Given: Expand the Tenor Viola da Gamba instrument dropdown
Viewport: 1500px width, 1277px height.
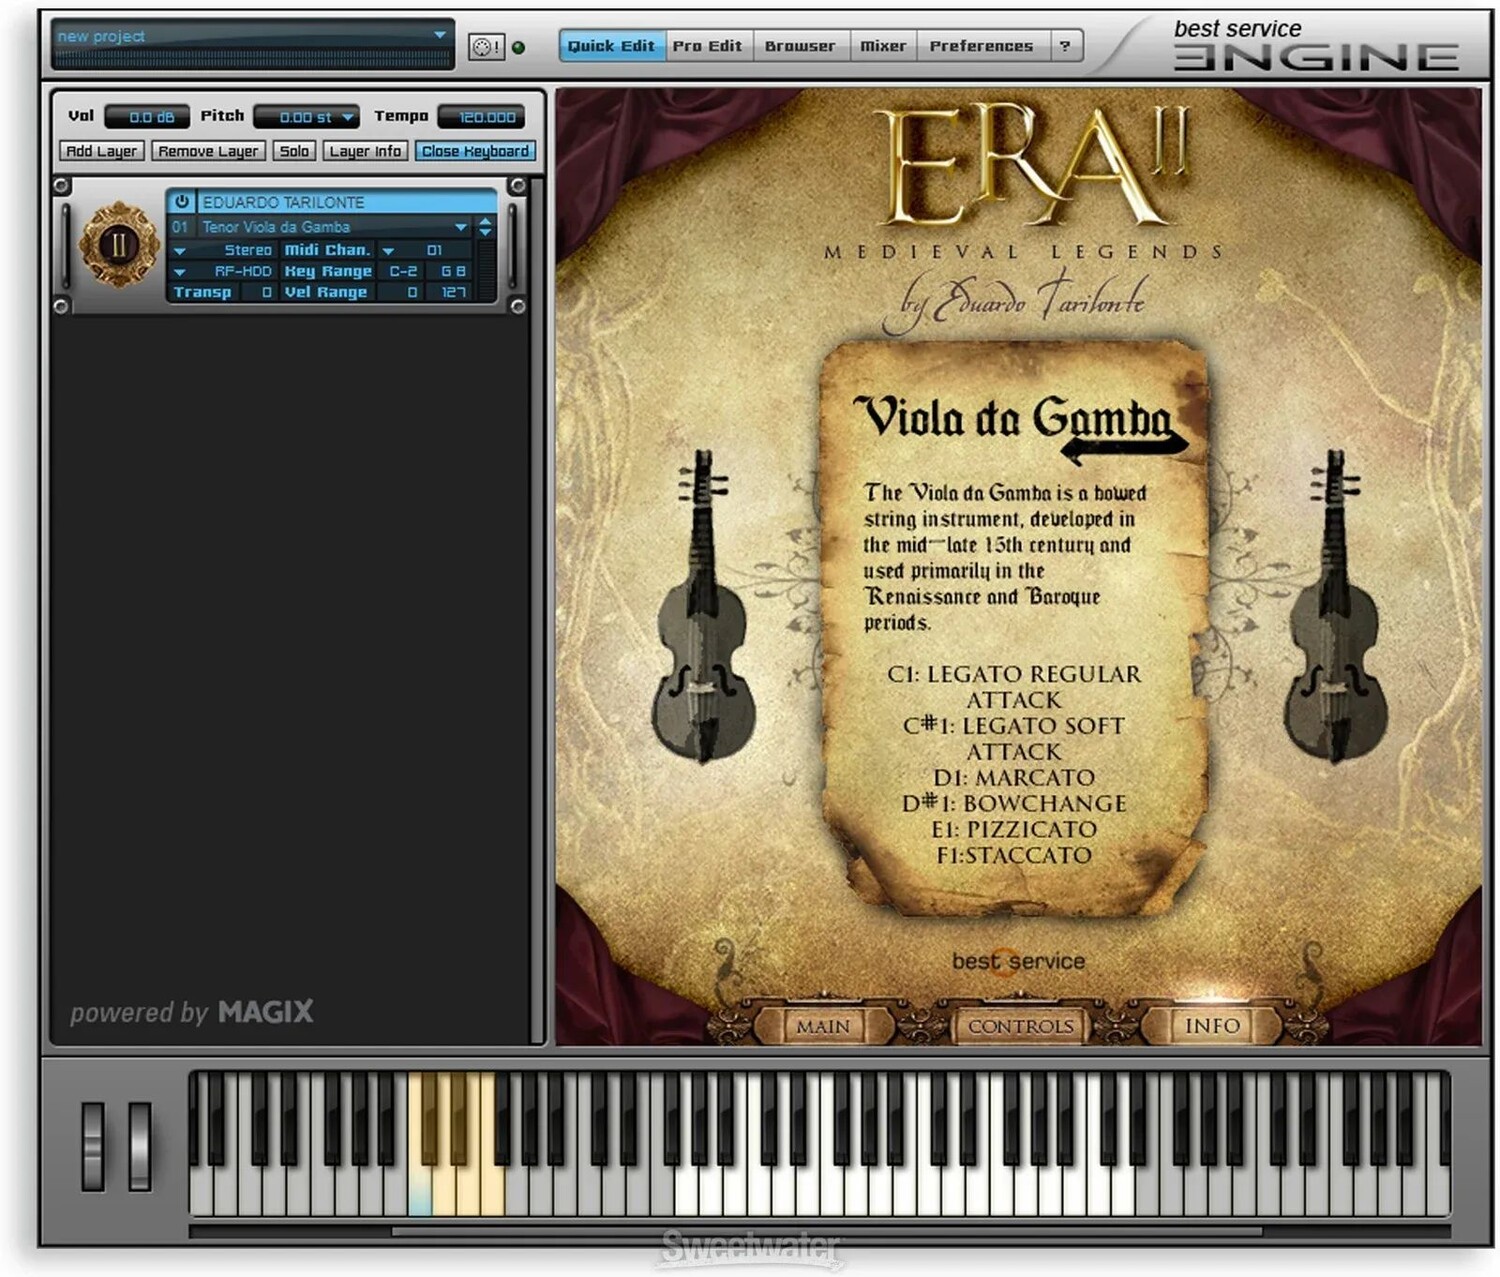Looking at the screenshot, I should tap(461, 227).
